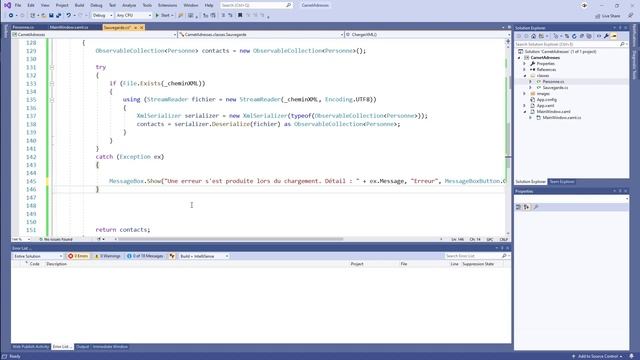This screenshot has width=640, height=360.
Task: Click the Save All toolbar icon
Action: pyautogui.click(x=58, y=16)
